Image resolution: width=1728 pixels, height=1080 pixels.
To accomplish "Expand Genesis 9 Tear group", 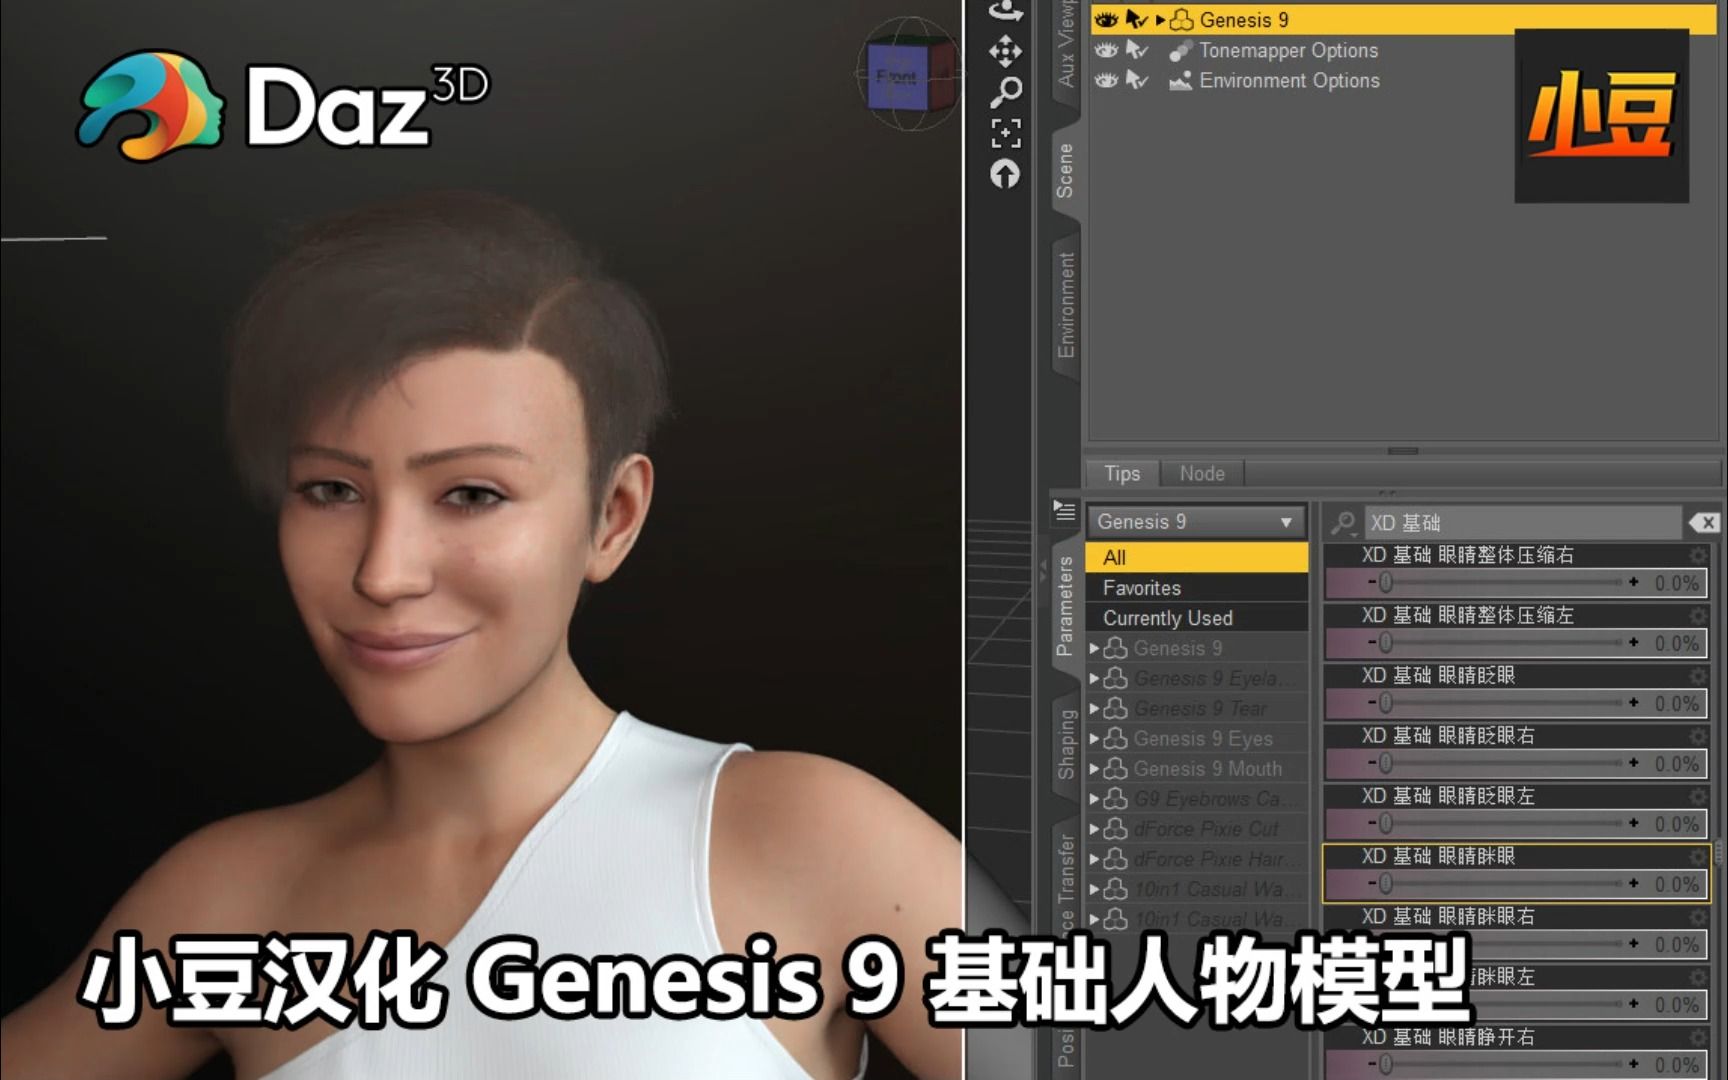I will (x=1094, y=709).
